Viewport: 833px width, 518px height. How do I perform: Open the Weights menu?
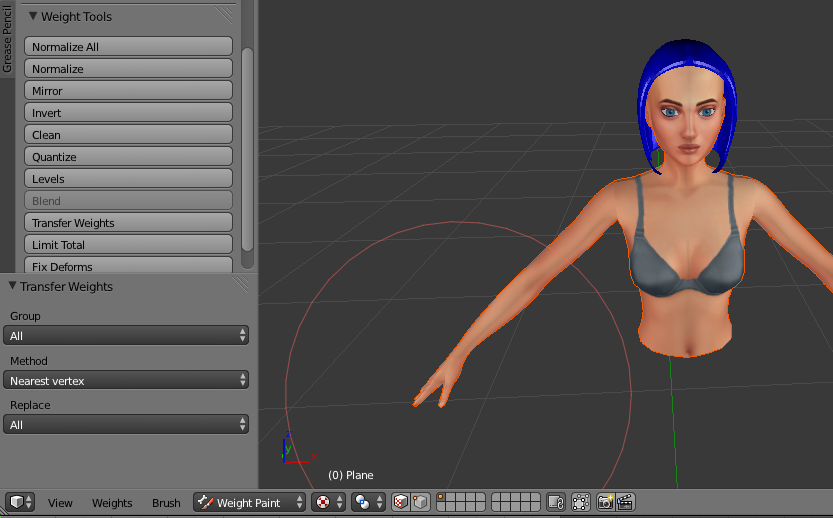coord(112,503)
